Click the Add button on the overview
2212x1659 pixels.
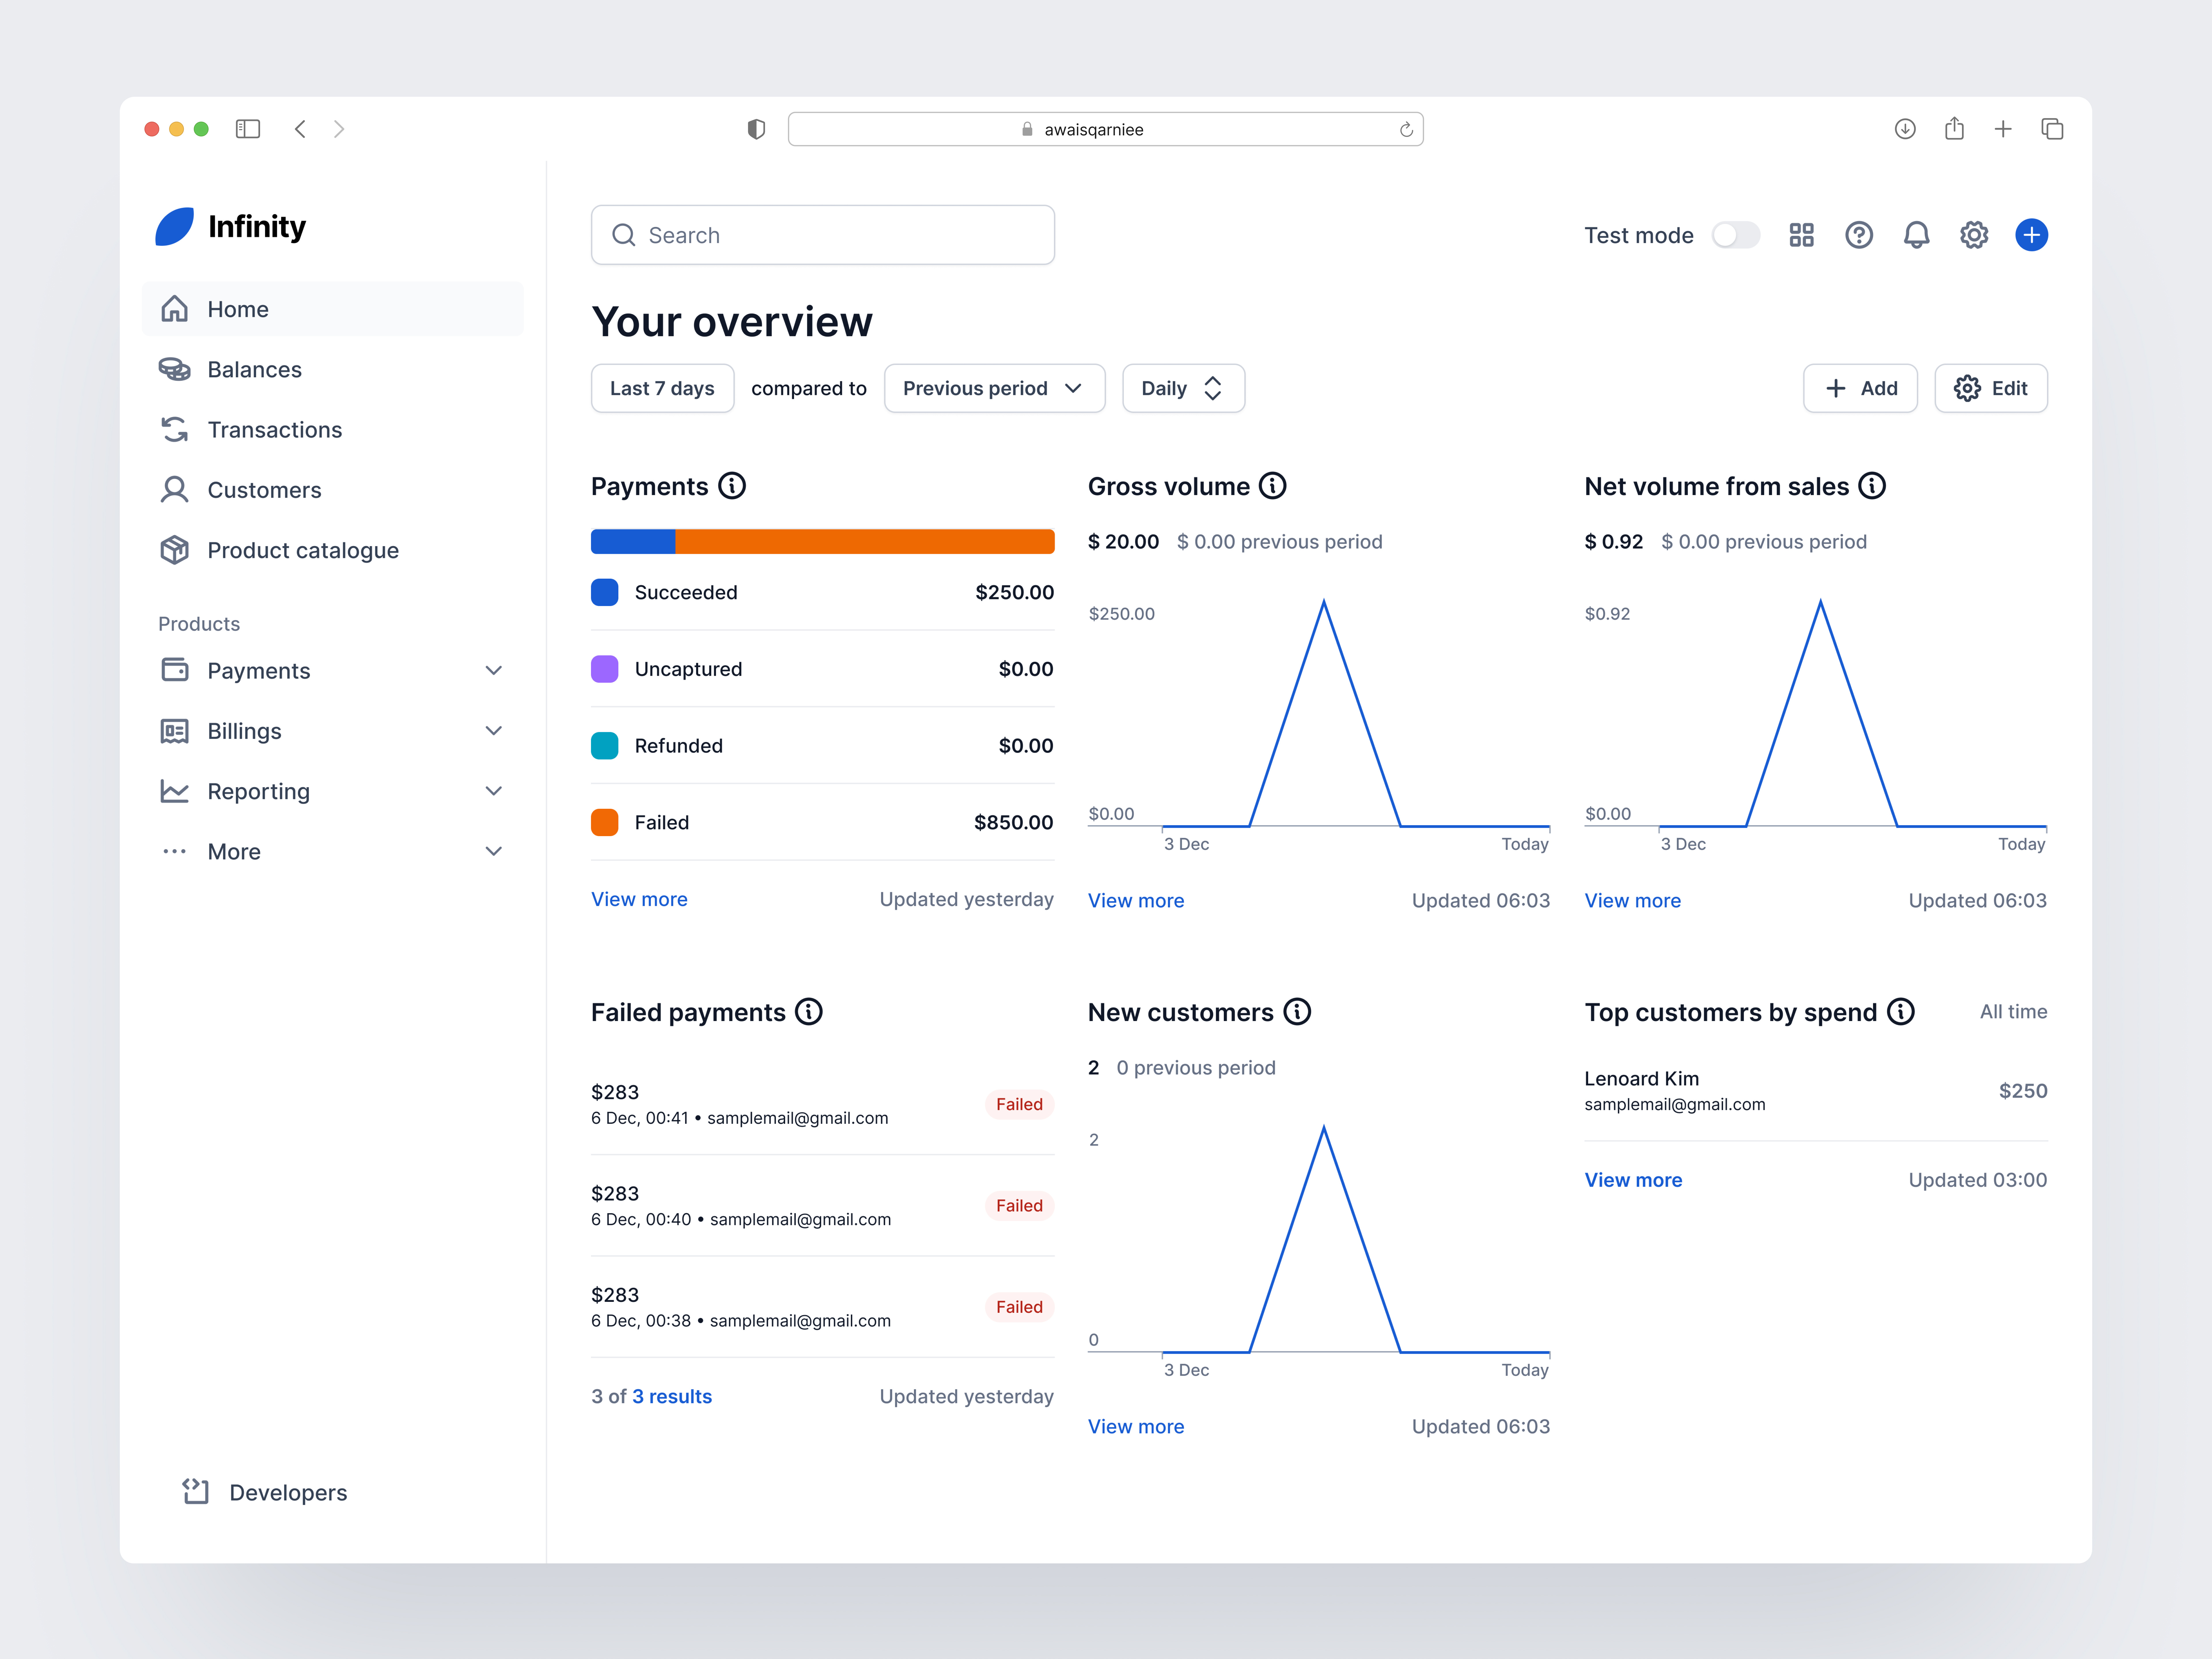coord(1860,388)
